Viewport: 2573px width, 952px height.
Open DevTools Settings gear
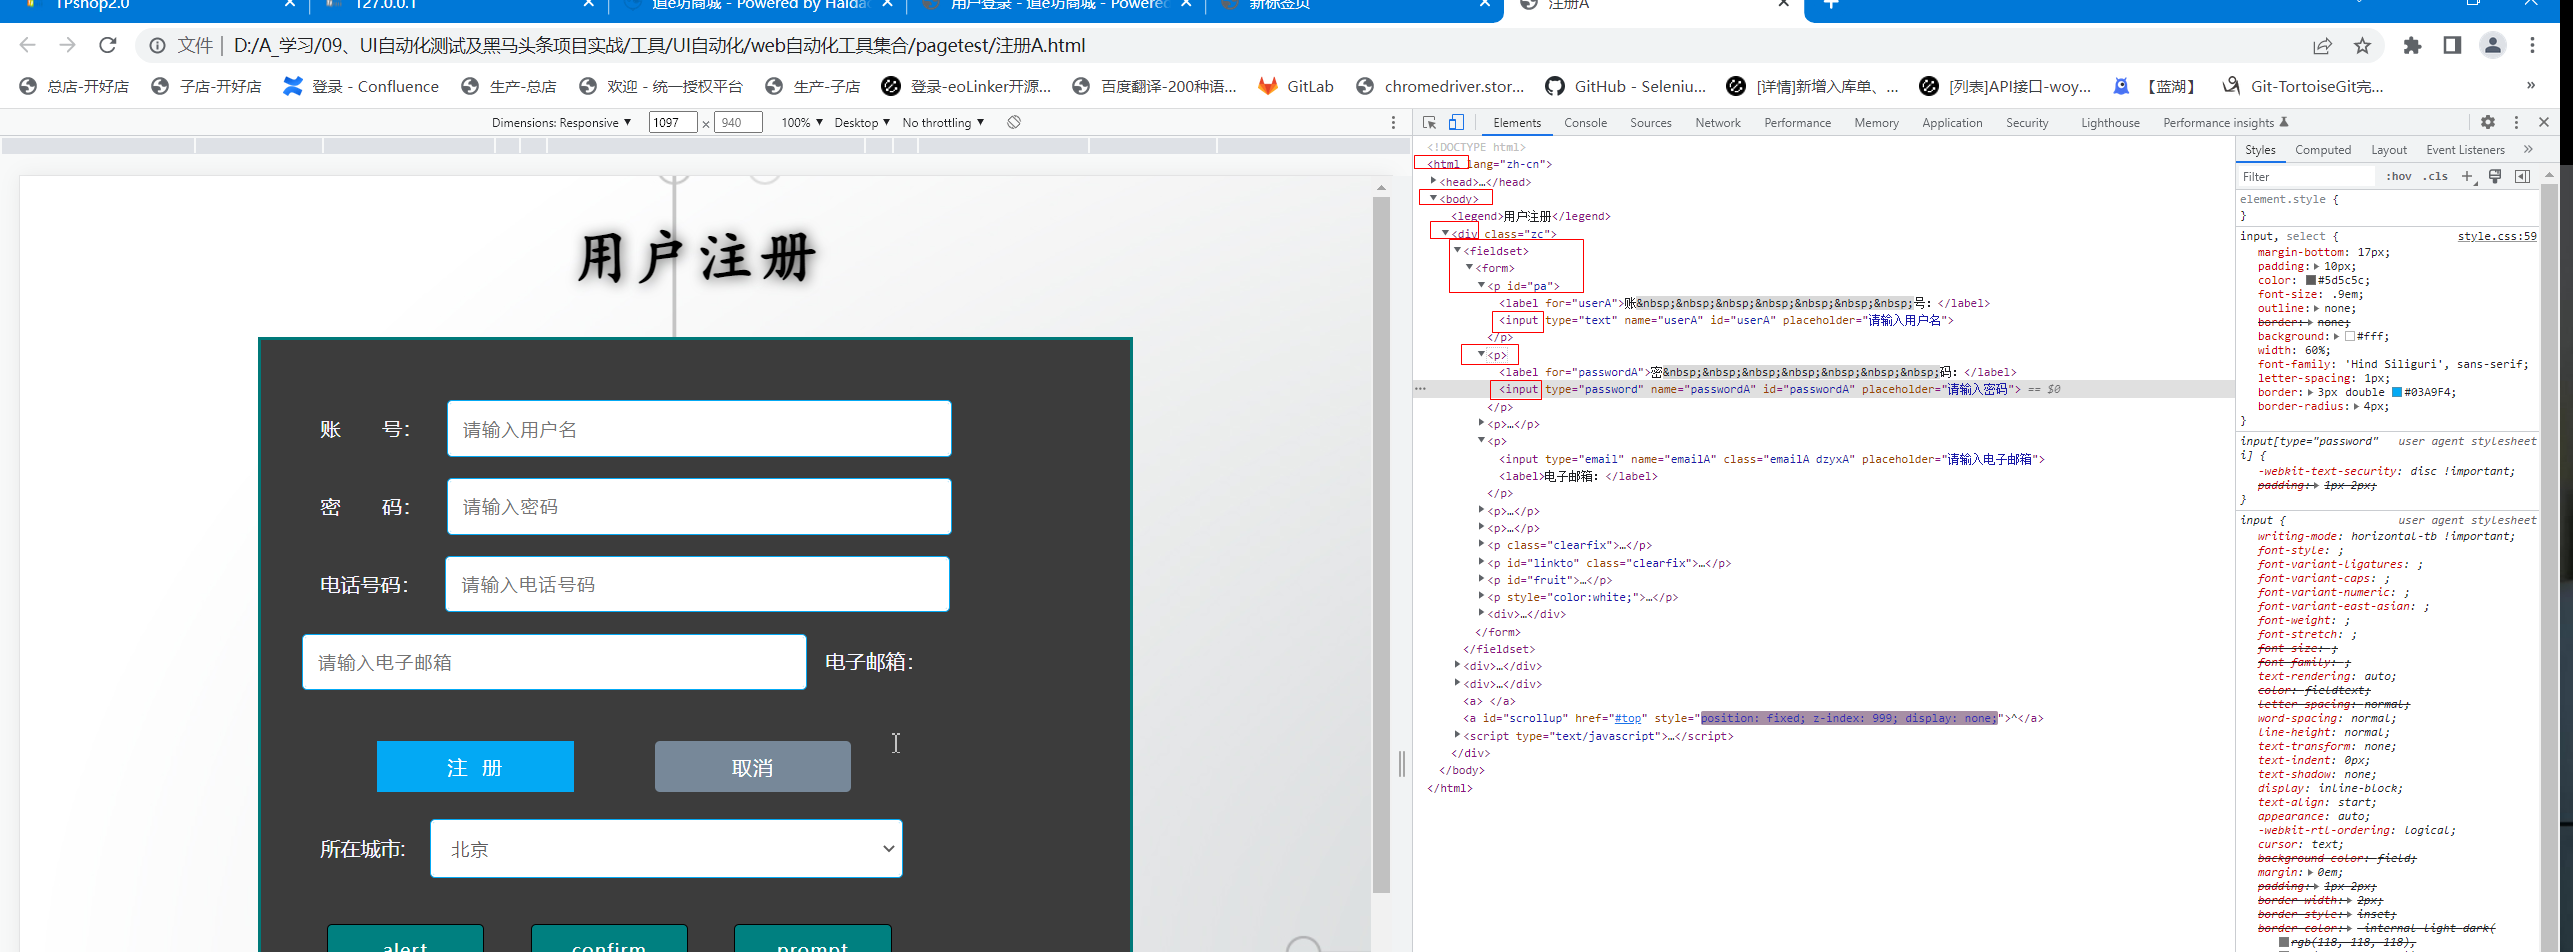pyautogui.click(x=2488, y=122)
